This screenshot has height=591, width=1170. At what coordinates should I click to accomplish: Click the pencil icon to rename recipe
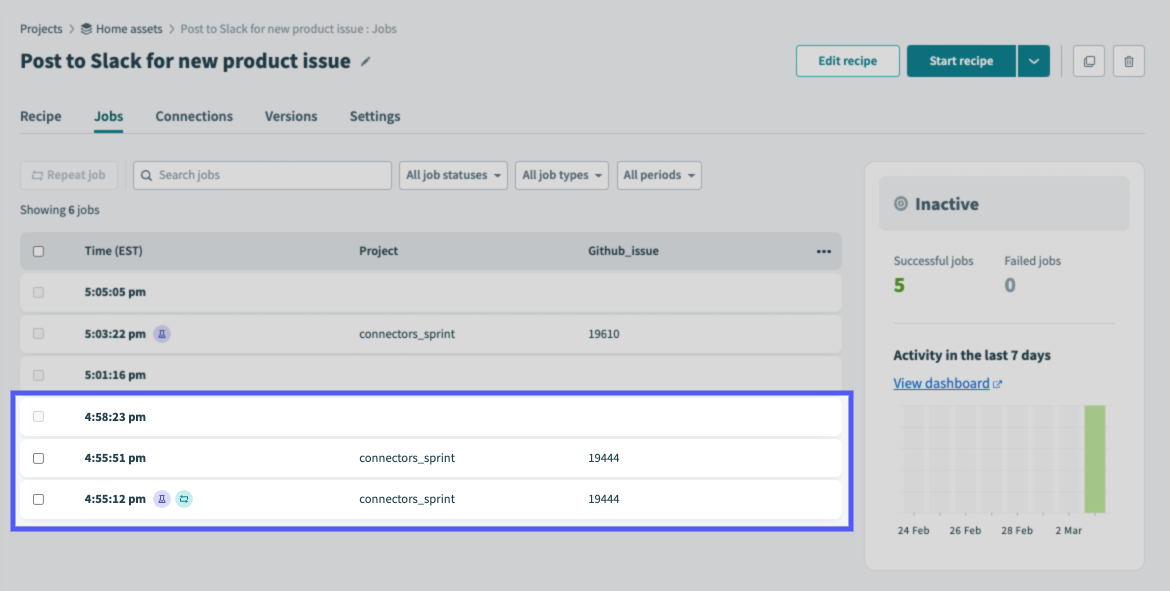[x=366, y=62]
